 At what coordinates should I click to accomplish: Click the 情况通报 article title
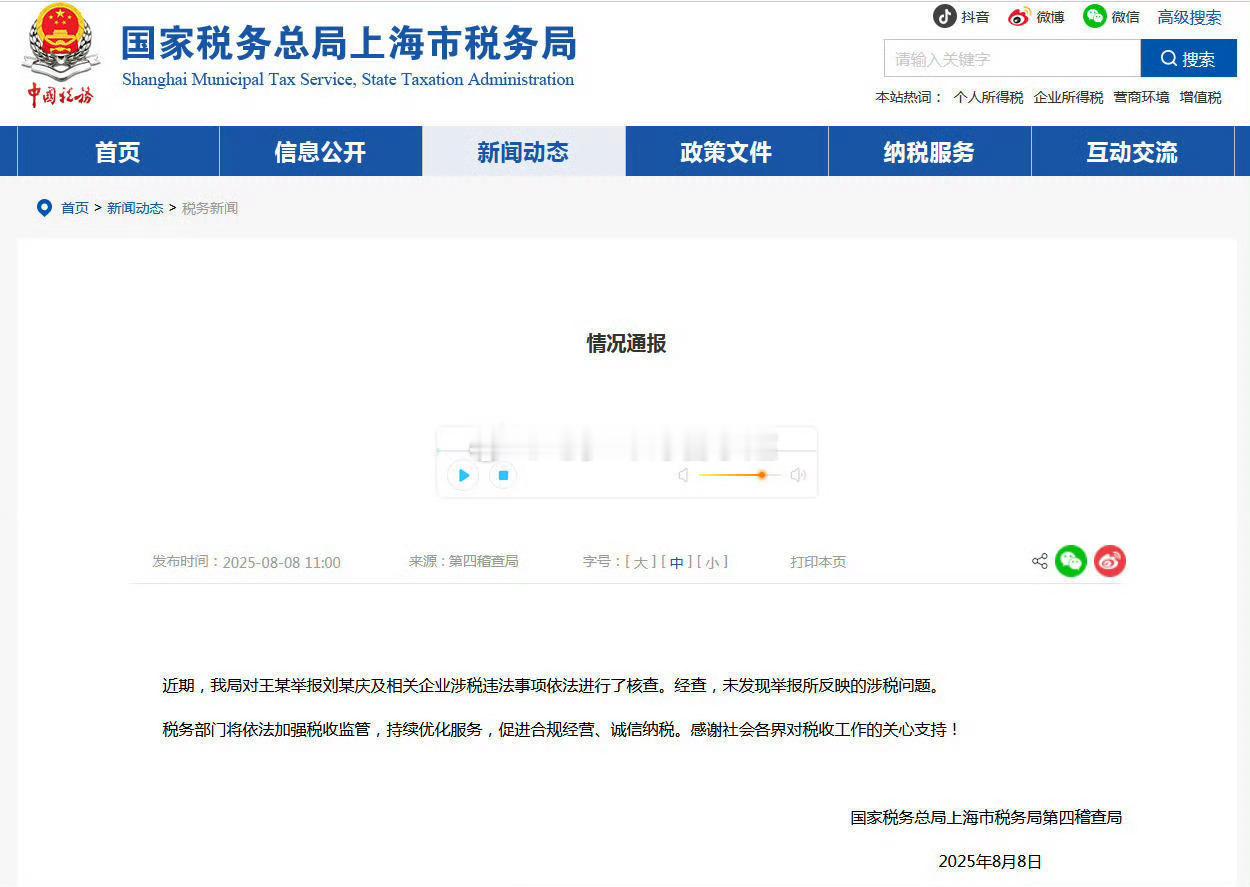(x=626, y=343)
